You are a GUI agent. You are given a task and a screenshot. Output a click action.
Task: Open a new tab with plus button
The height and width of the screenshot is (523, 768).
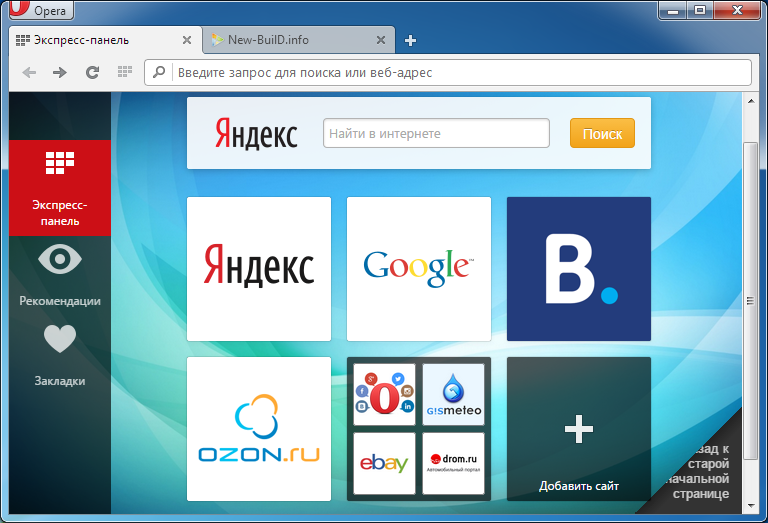click(x=410, y=41)
